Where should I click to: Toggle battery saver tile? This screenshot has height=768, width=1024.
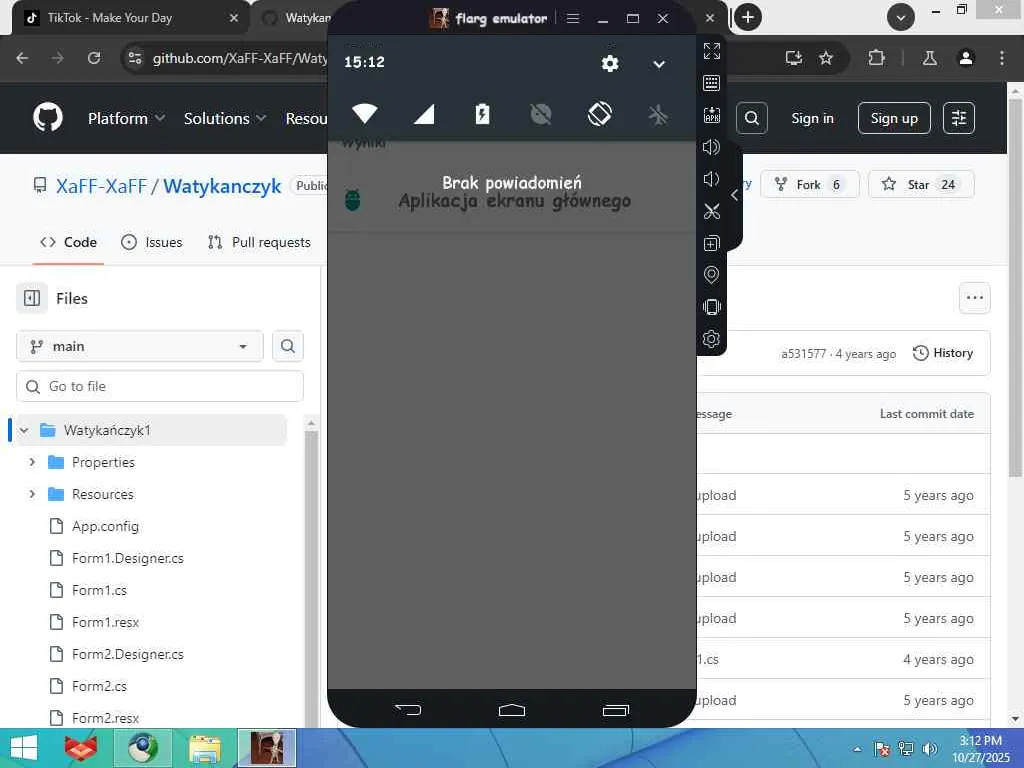click(482, 114)
